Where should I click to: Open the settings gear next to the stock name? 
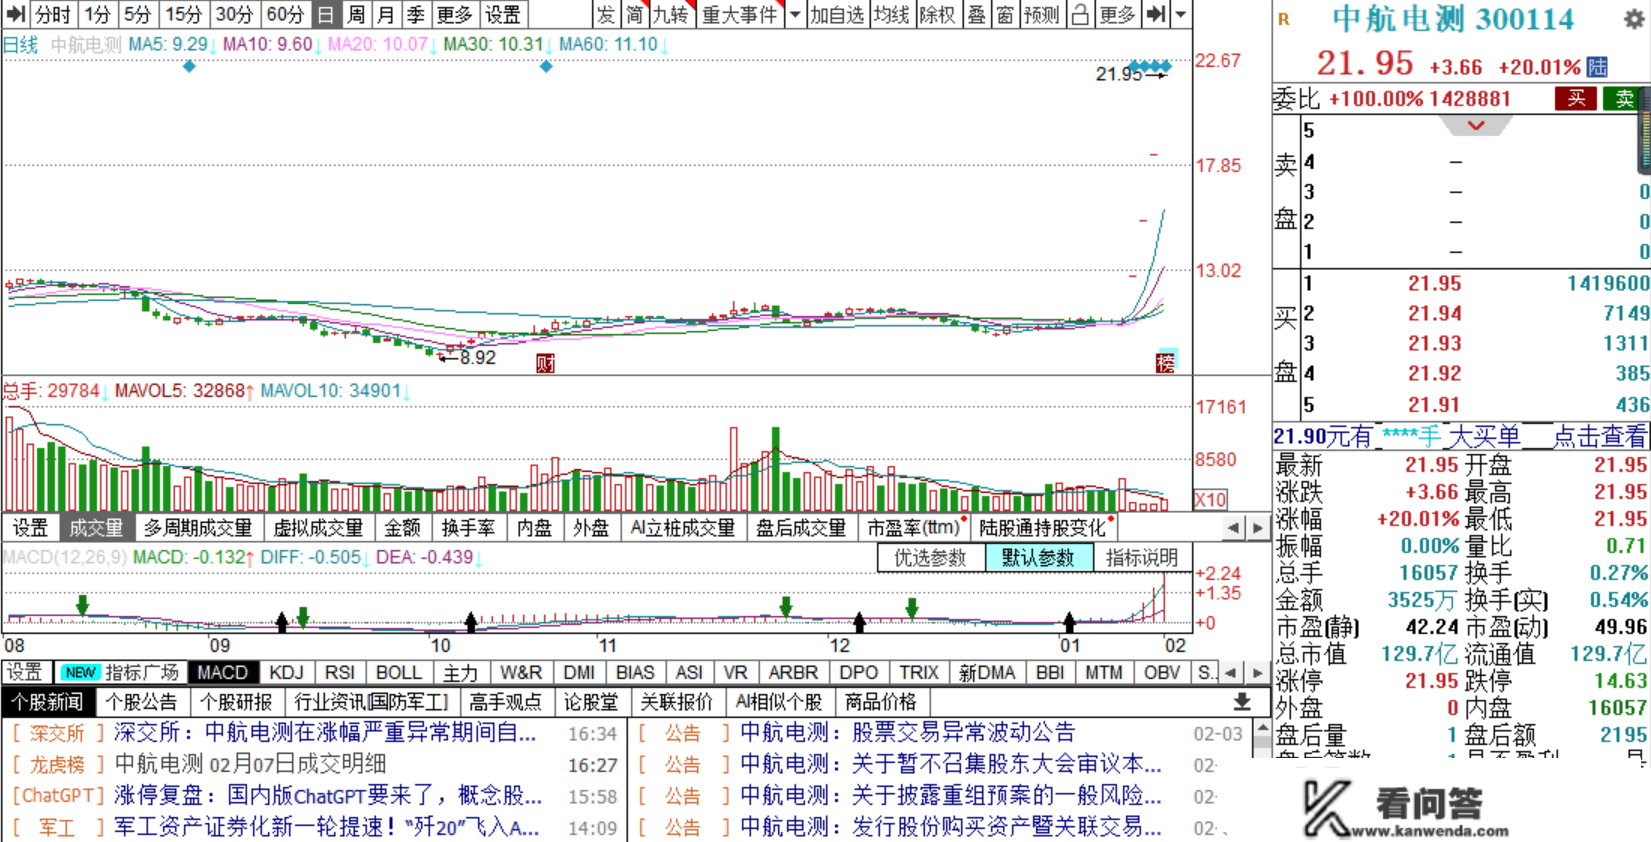click(x=1634, y=19)
